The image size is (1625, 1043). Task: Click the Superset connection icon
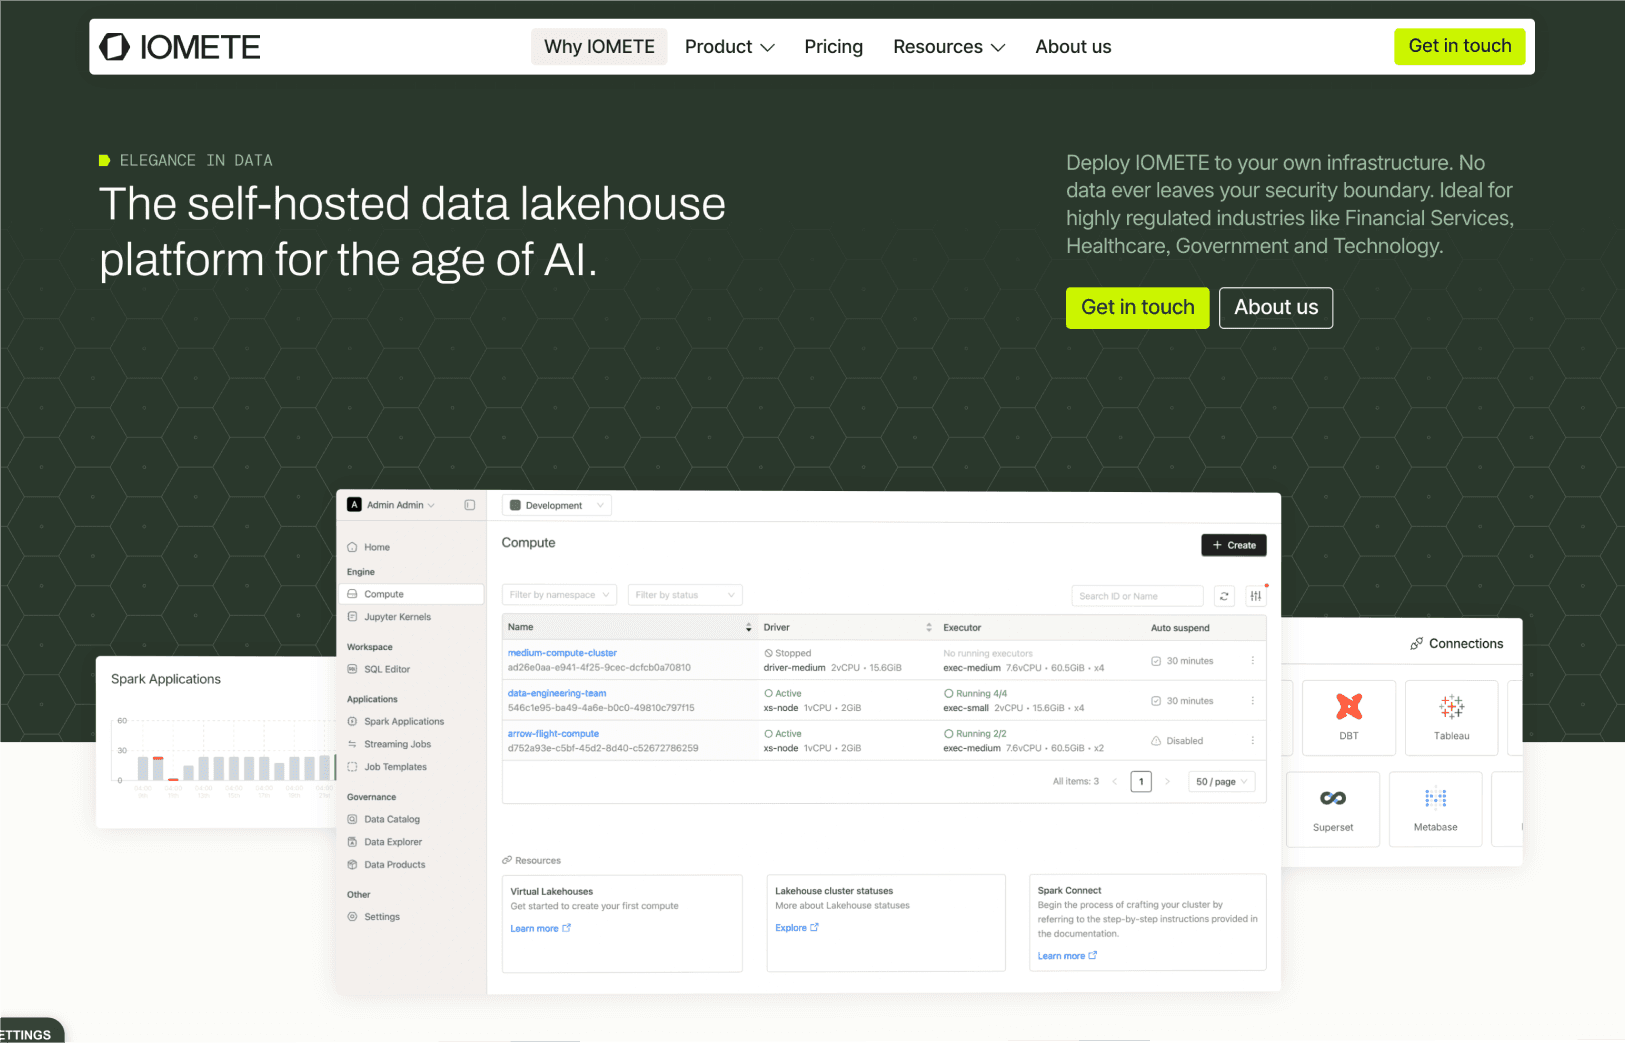tap(1333, 798)
